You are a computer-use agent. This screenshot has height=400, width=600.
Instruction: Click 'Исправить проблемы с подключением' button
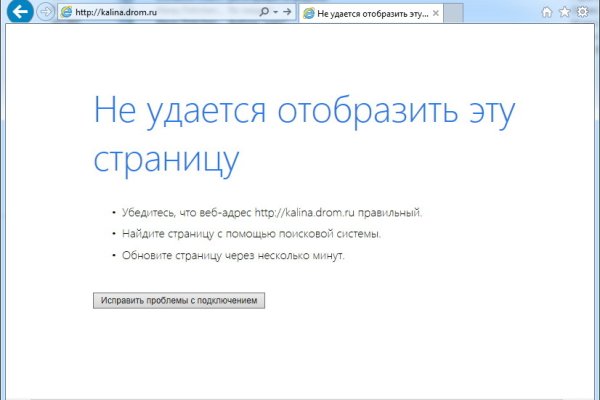[x=179, y=300]
